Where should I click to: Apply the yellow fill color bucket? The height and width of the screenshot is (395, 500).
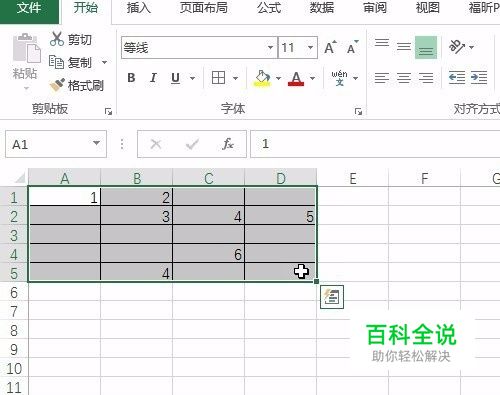263,78
